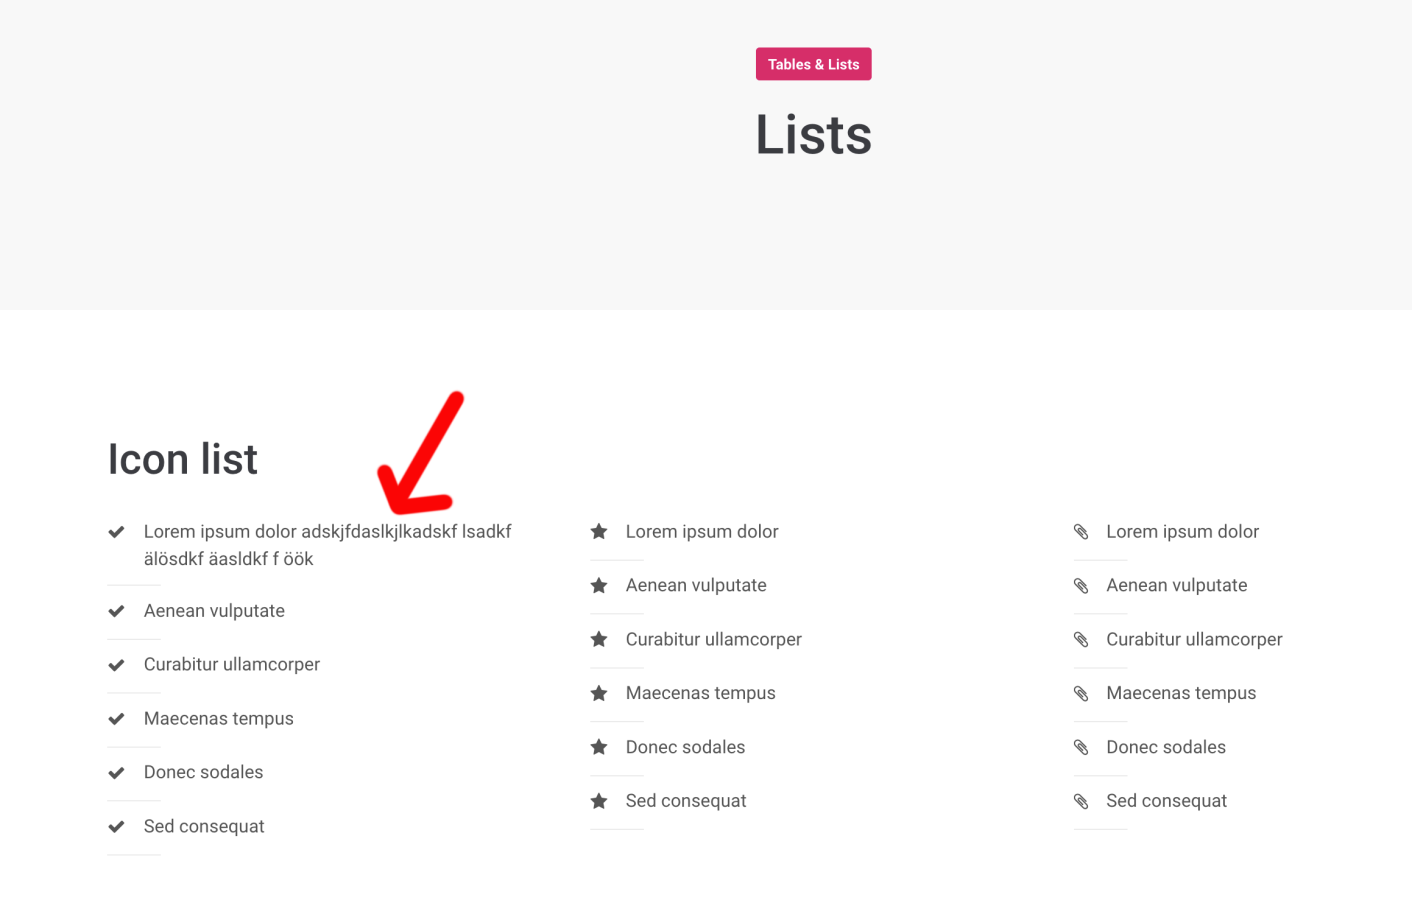The image size is (1412, 900).
Task: Click Donec sodales text in the paperclip list
Action: [x=1165, y=747]
